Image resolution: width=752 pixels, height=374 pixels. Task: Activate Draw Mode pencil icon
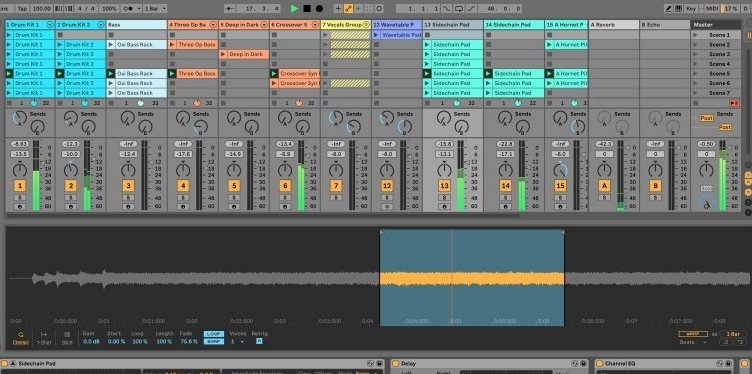(669, 9)
